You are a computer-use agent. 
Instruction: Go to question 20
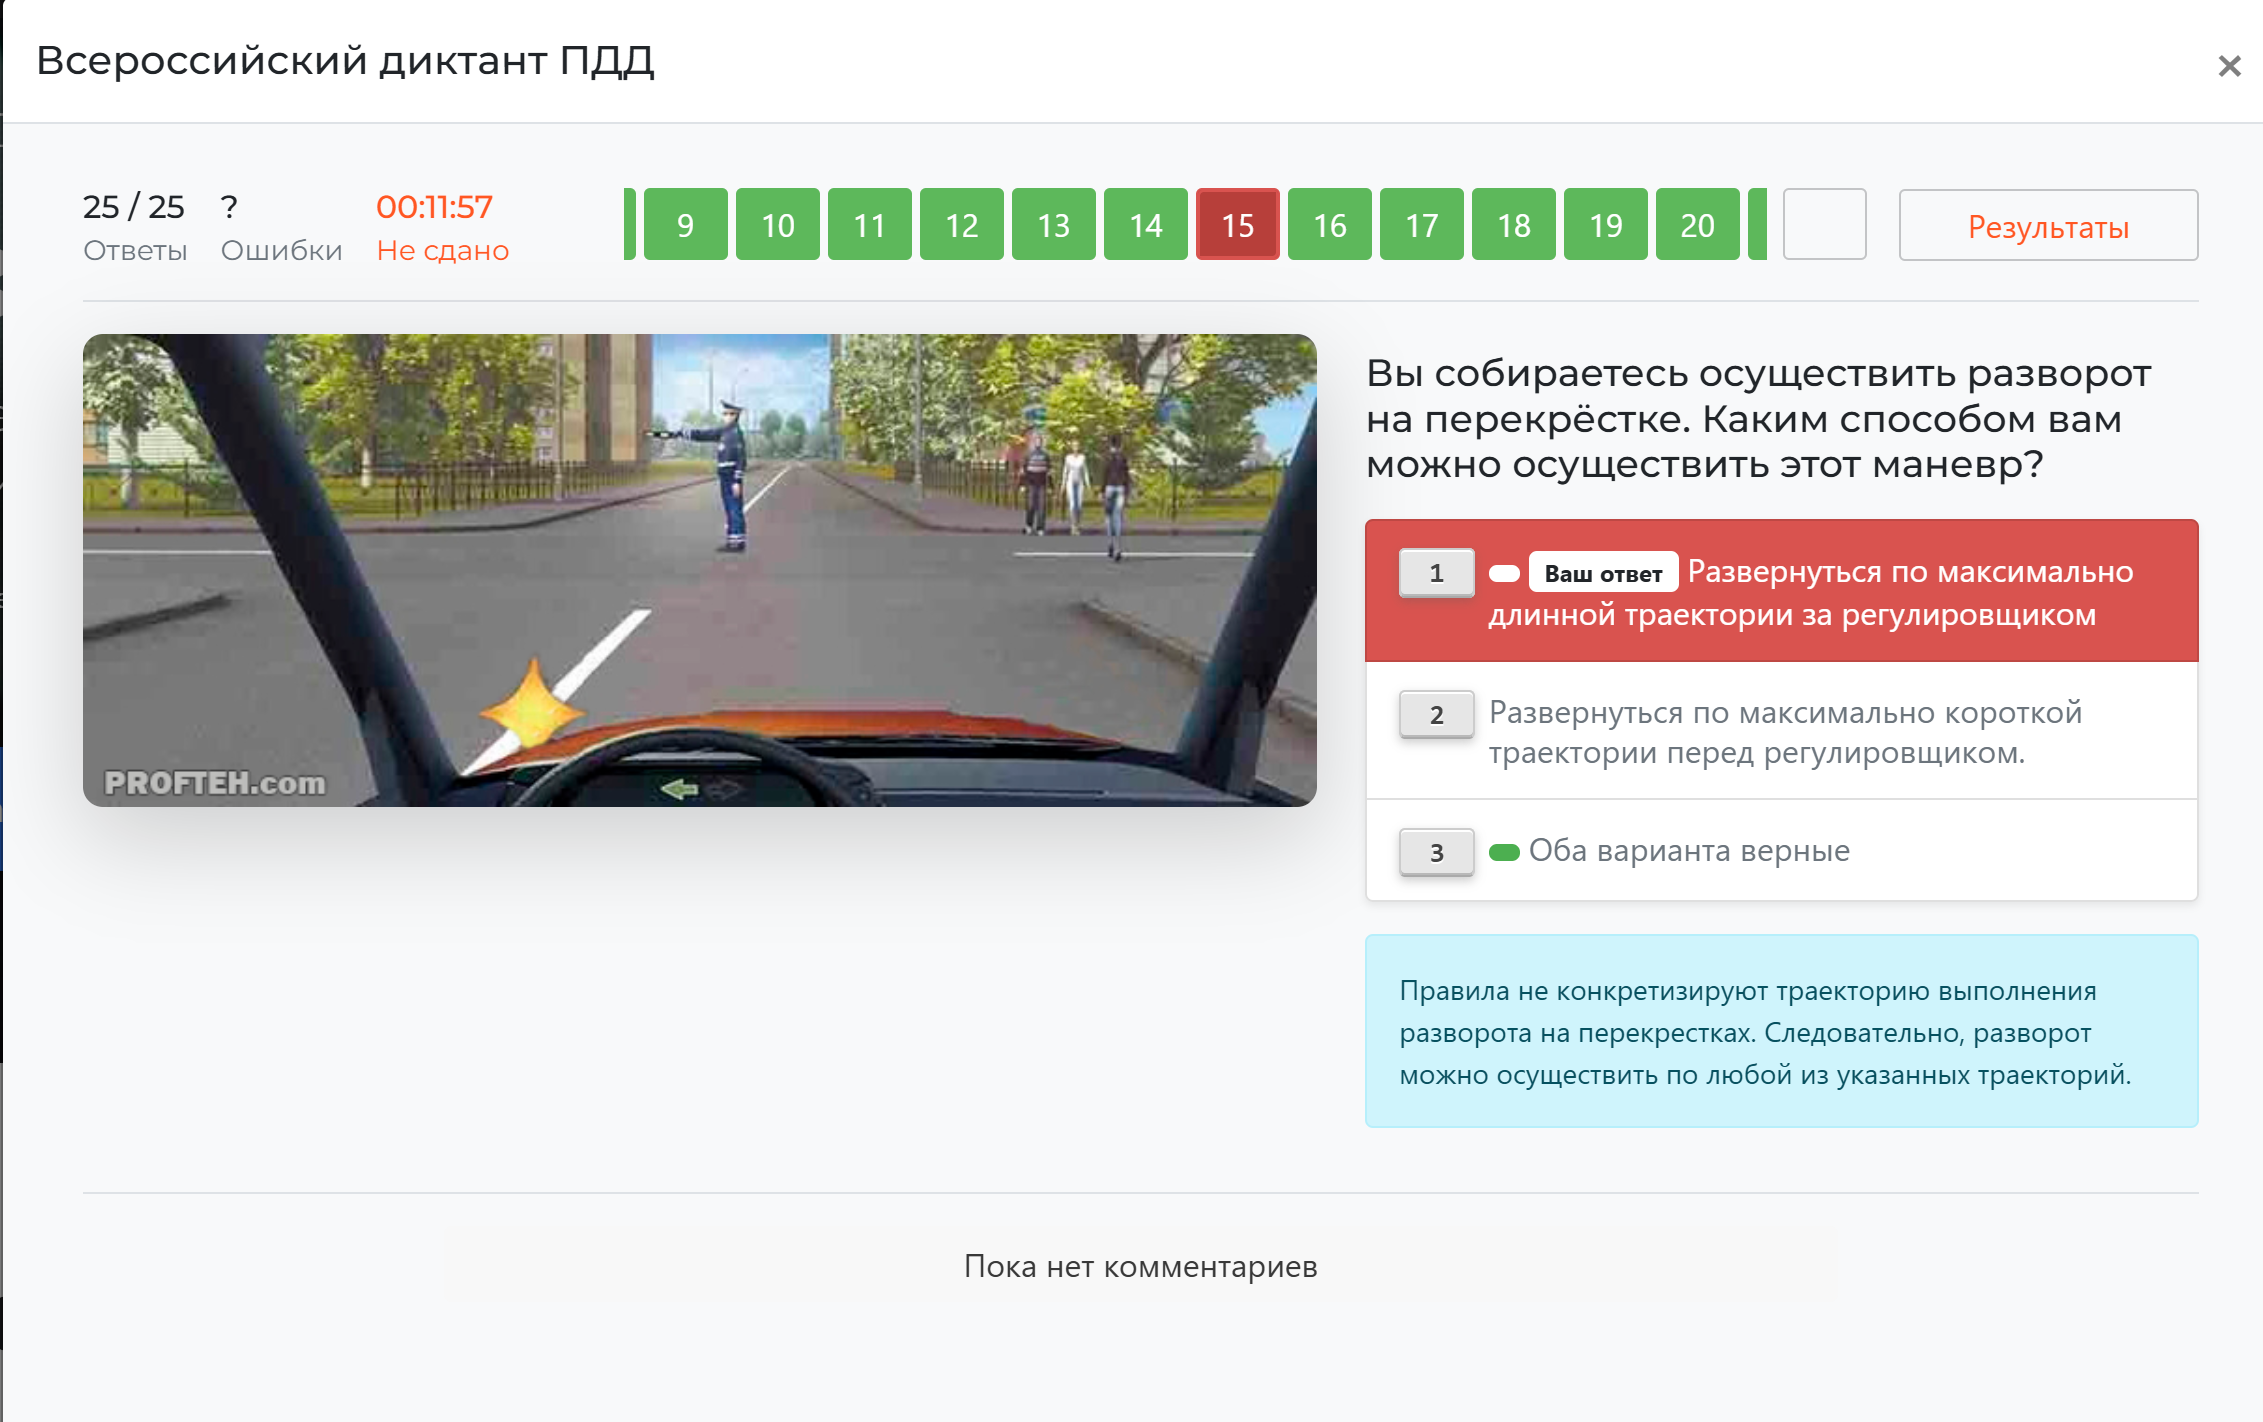coord(1698,225)
